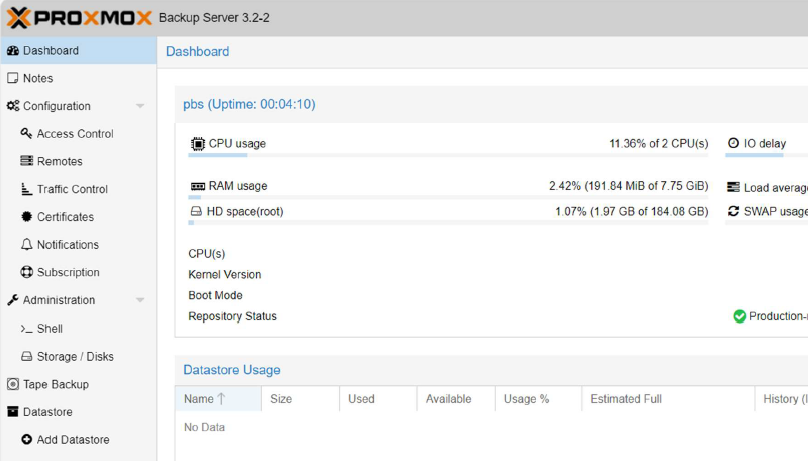Click the Storage / Disks drive icon
The width and height of the screenshot is (808, 461).
click(26, 356)
